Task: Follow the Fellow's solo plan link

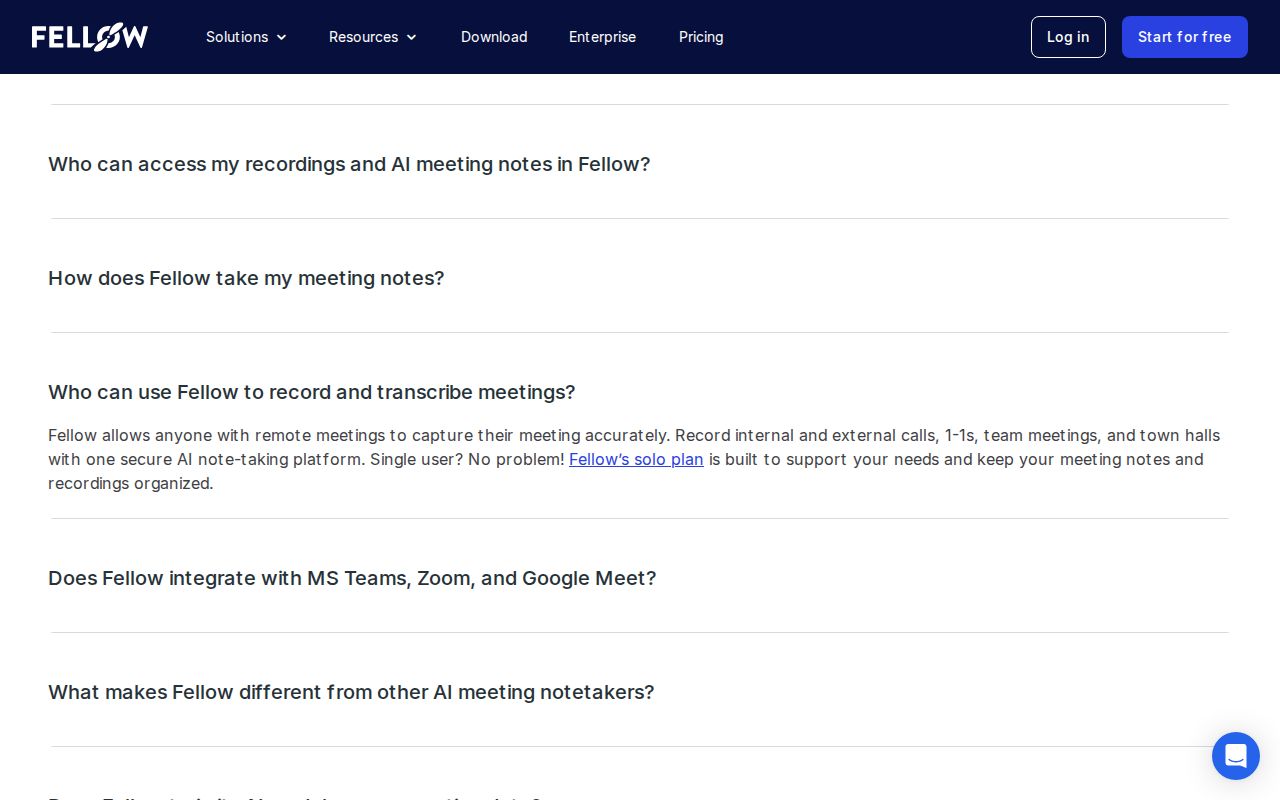Action: (x=636, y=459)
